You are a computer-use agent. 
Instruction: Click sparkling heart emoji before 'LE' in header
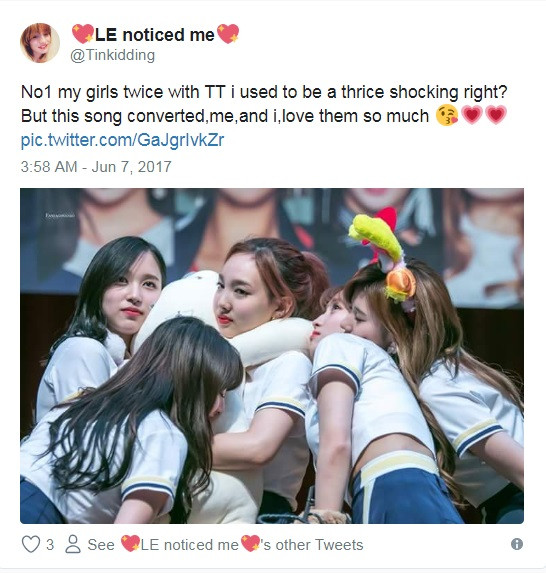point(82,34)
